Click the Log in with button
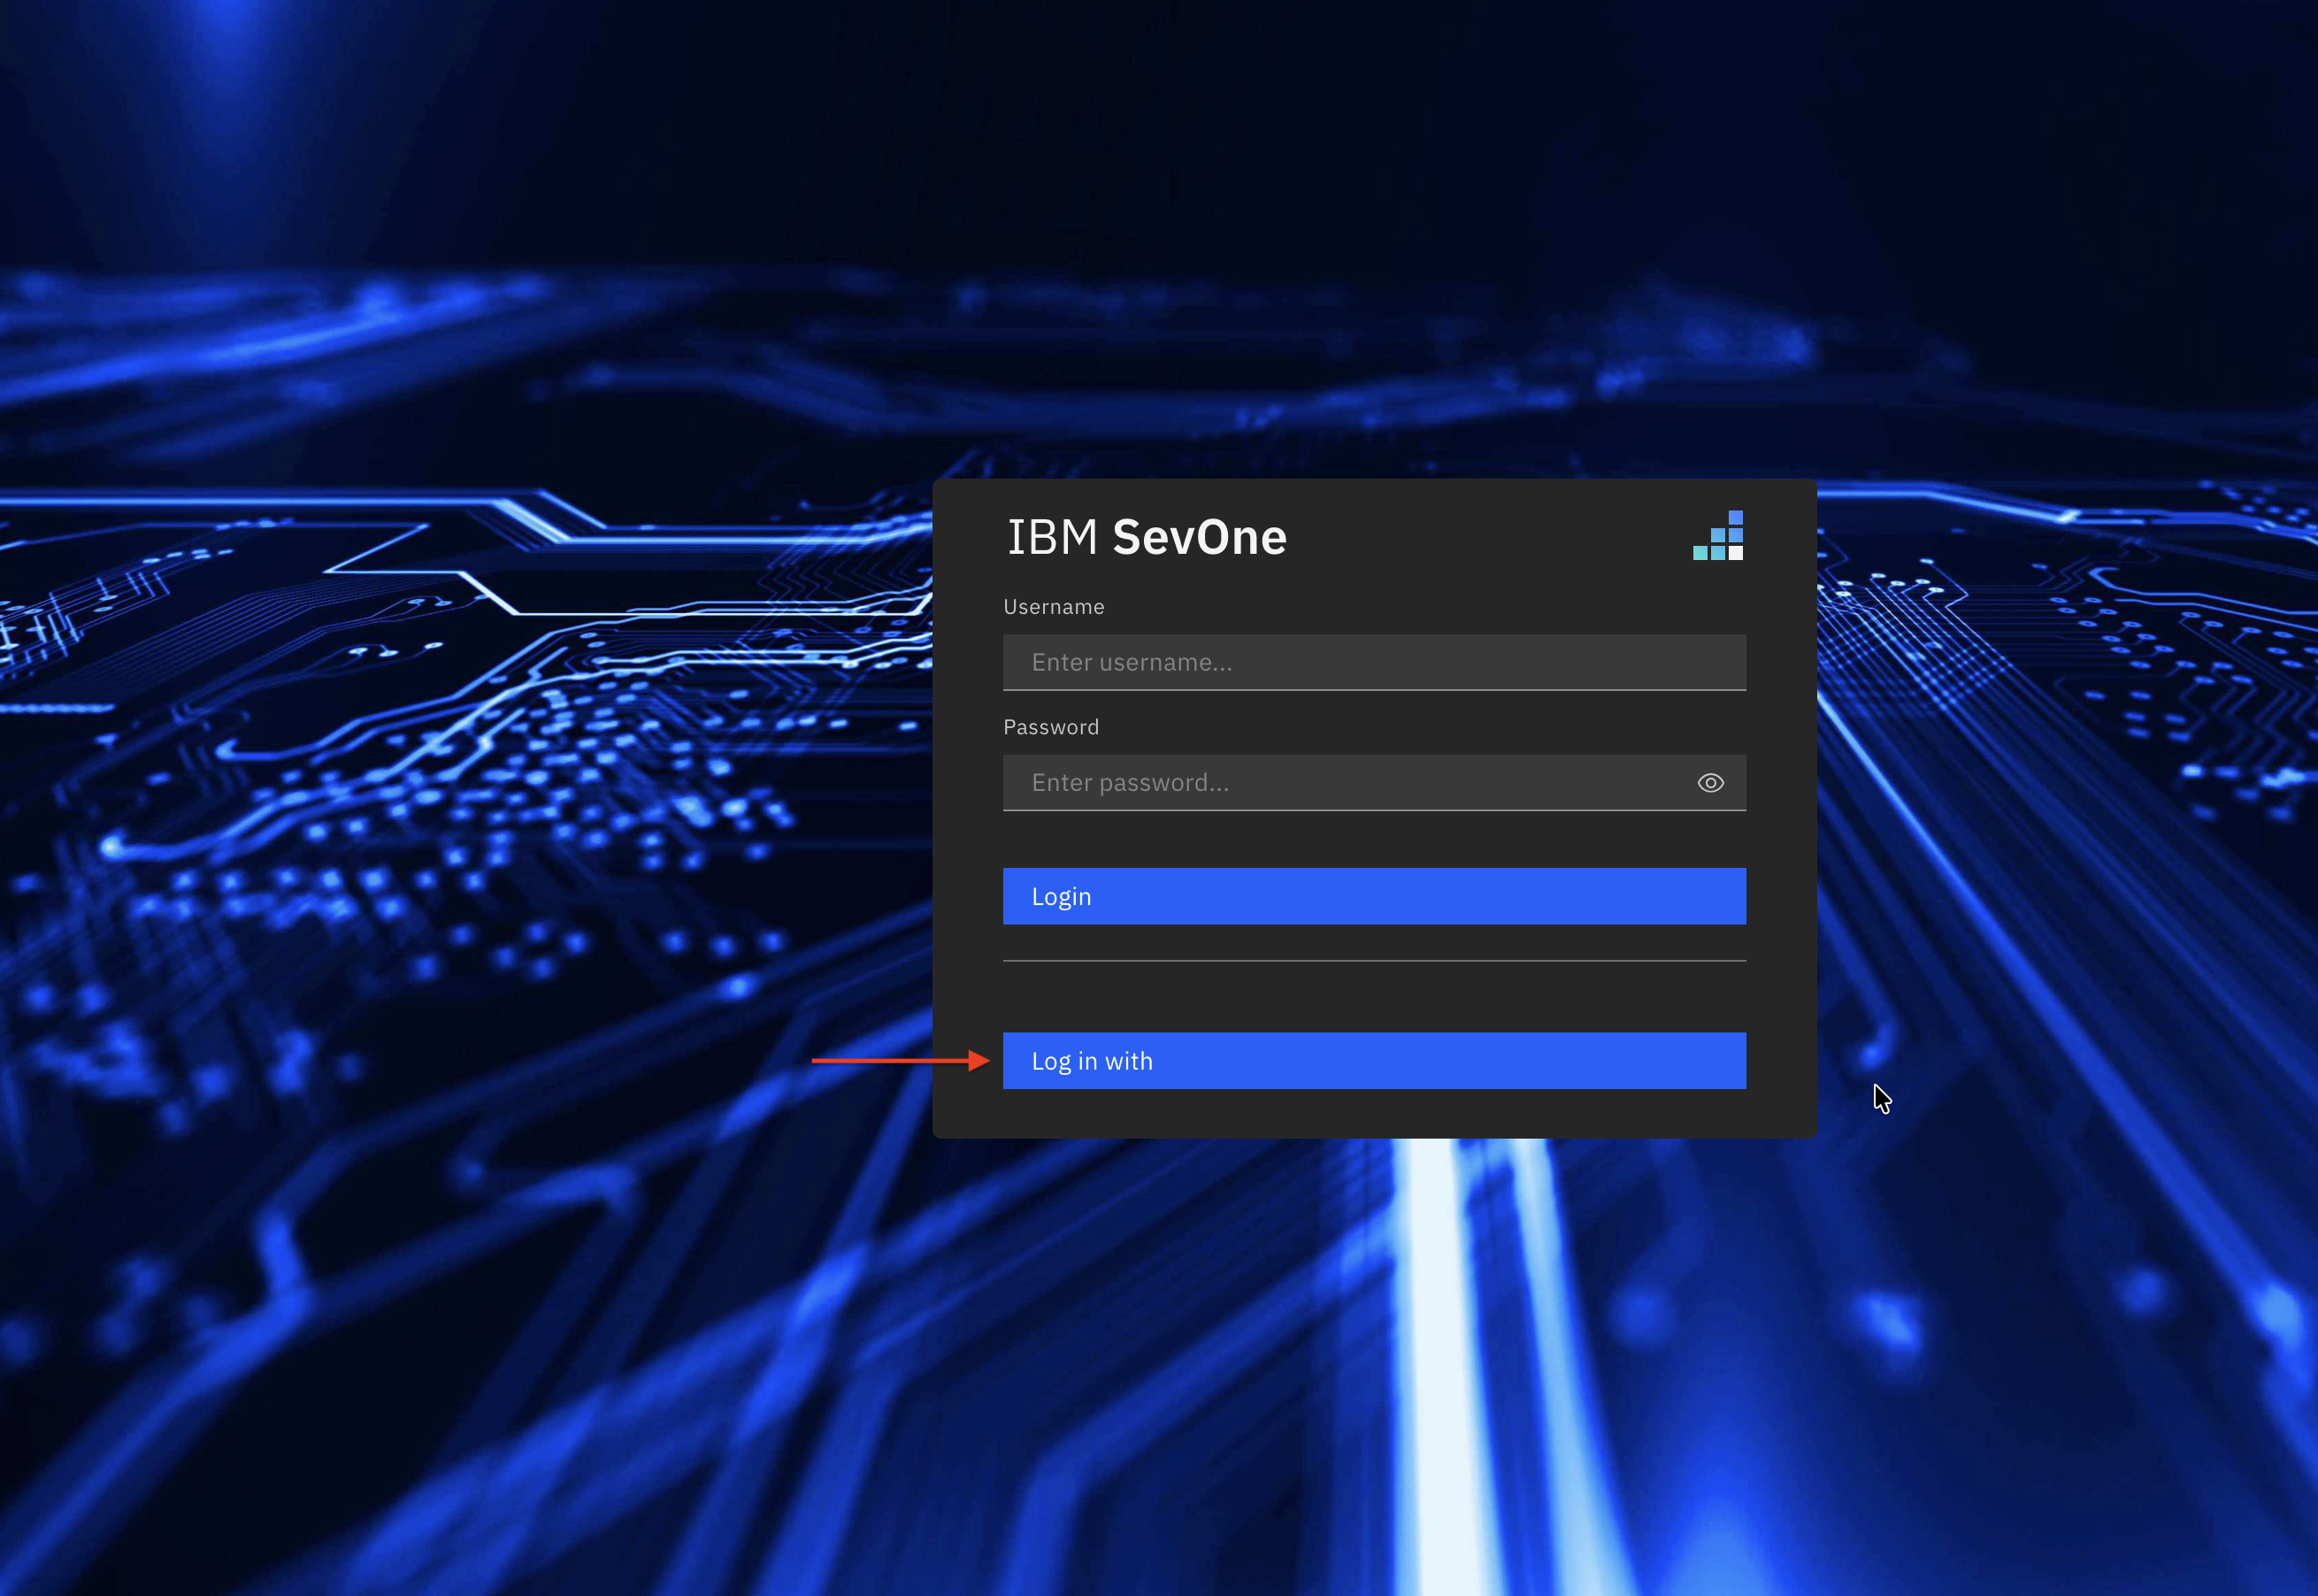 click(1374, 1061)
